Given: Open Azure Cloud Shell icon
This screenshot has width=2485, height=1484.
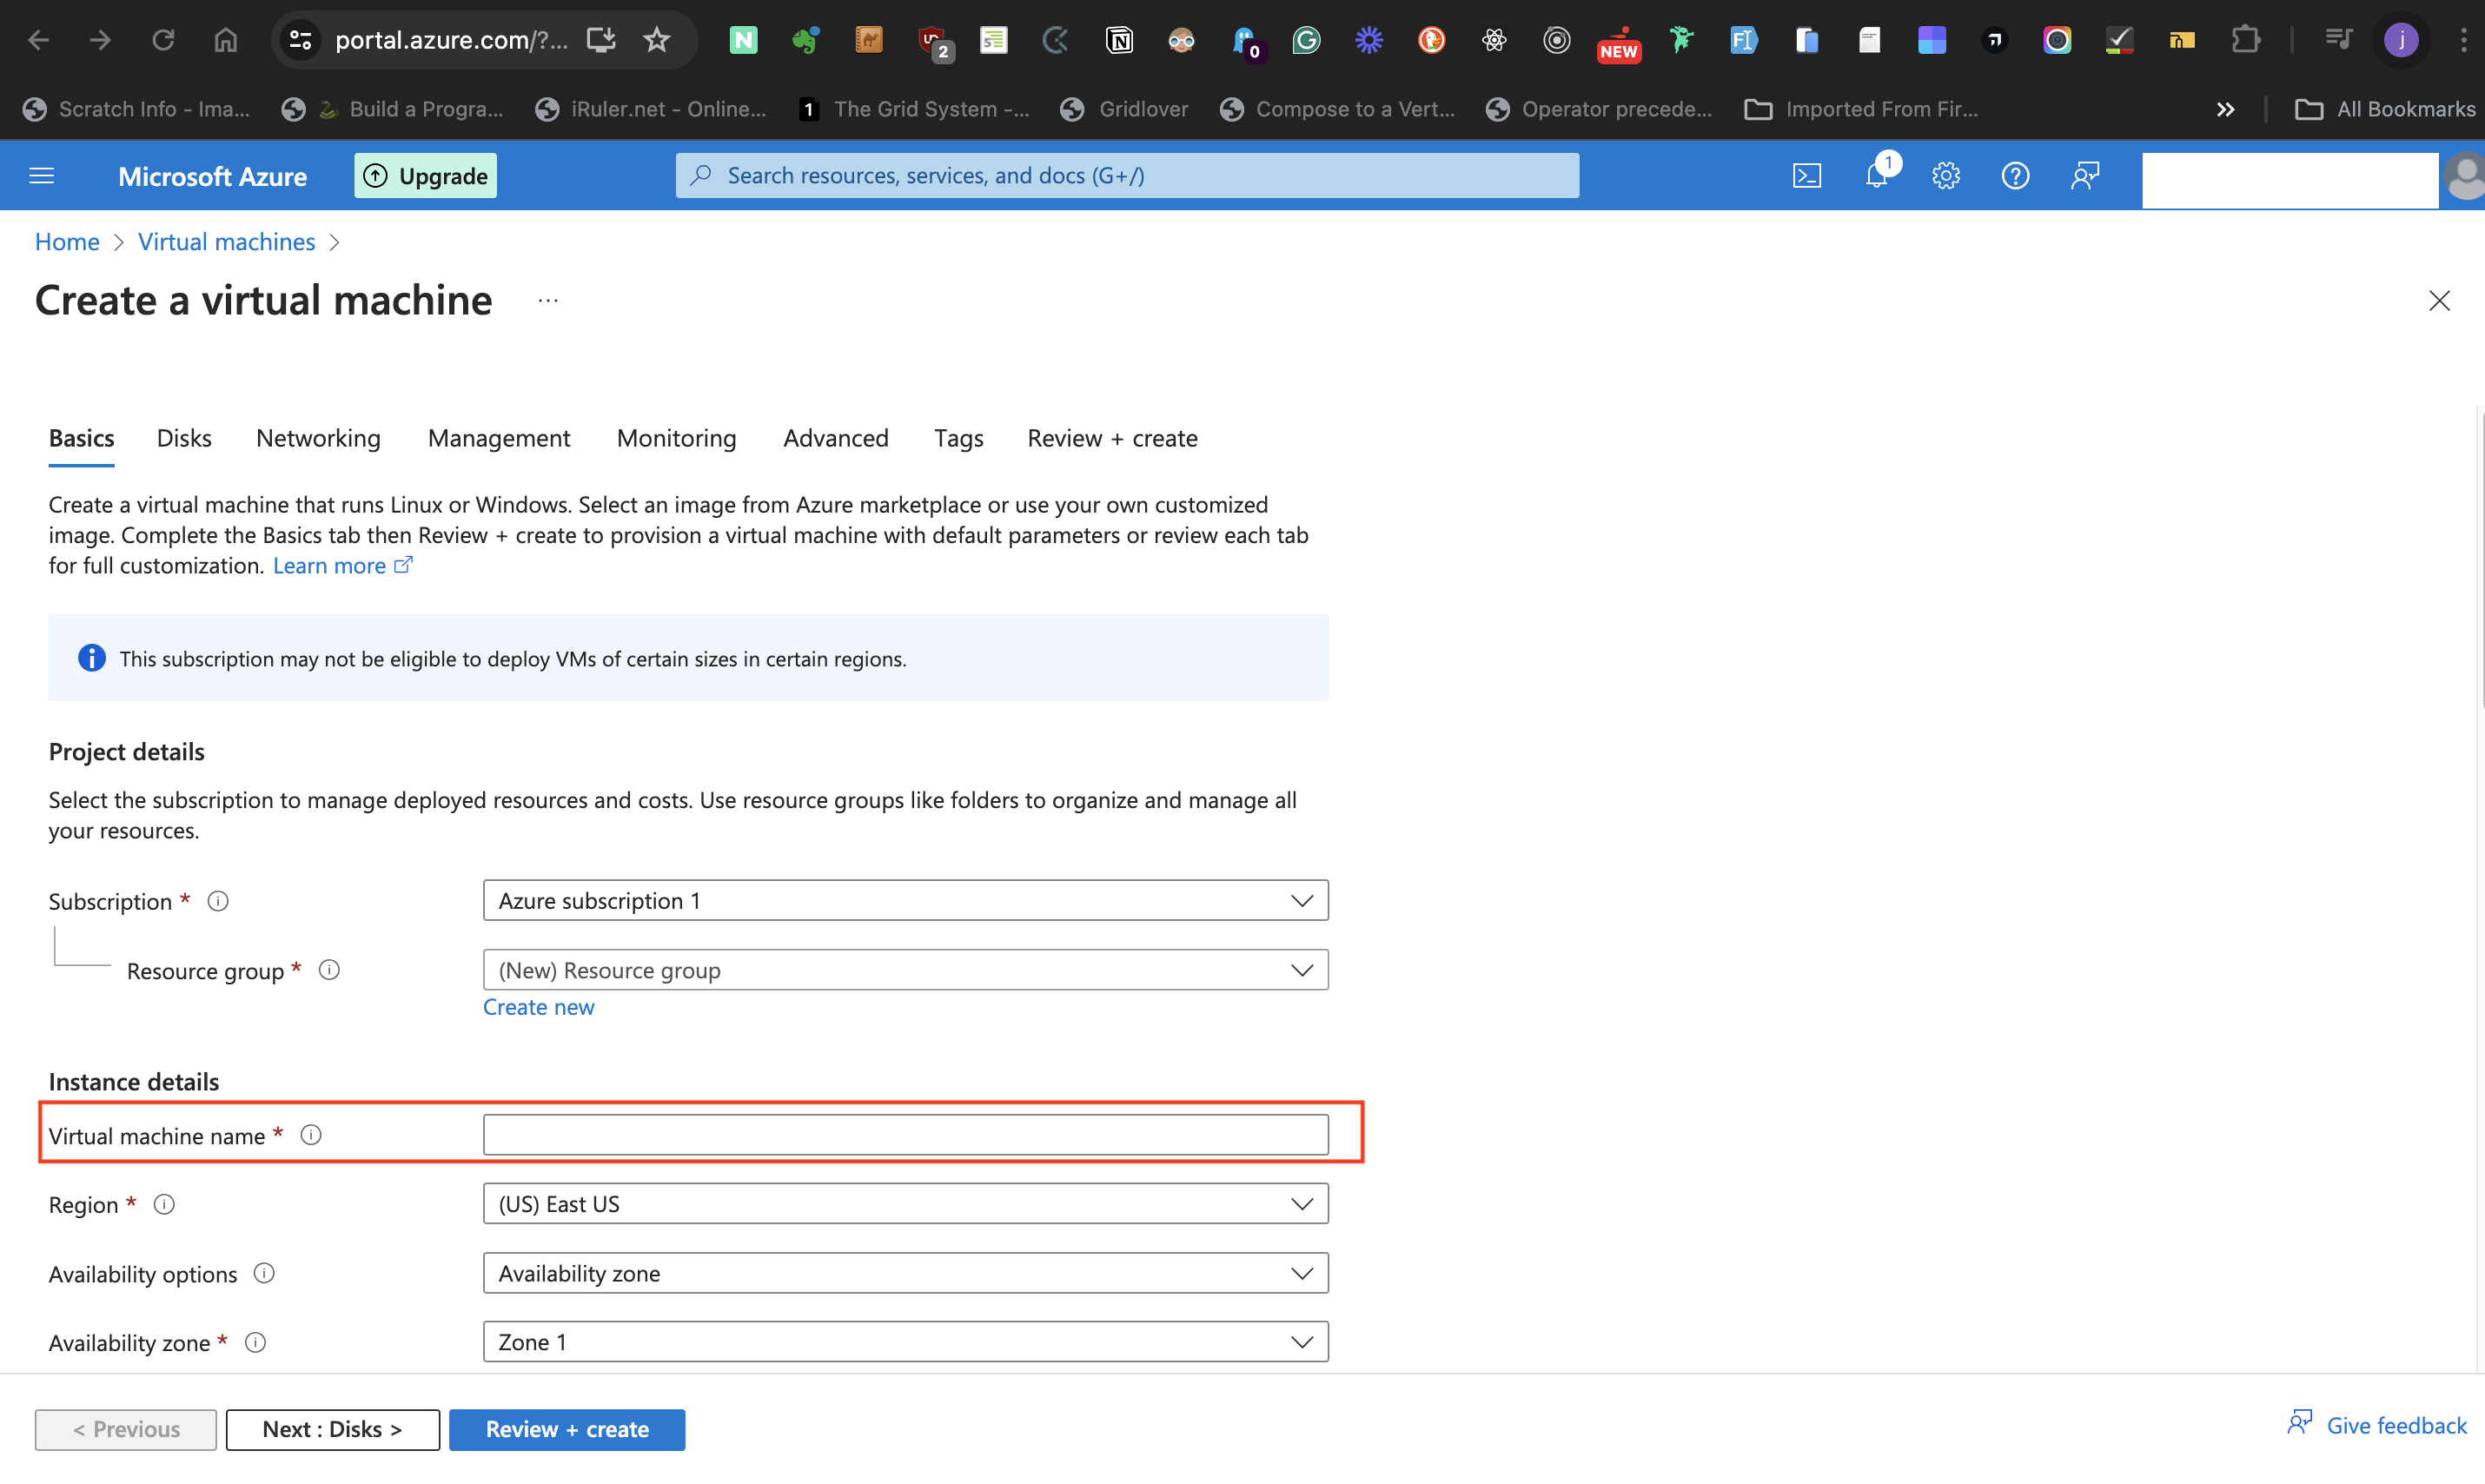Looking at the screenshot, I should (1806, 176).
